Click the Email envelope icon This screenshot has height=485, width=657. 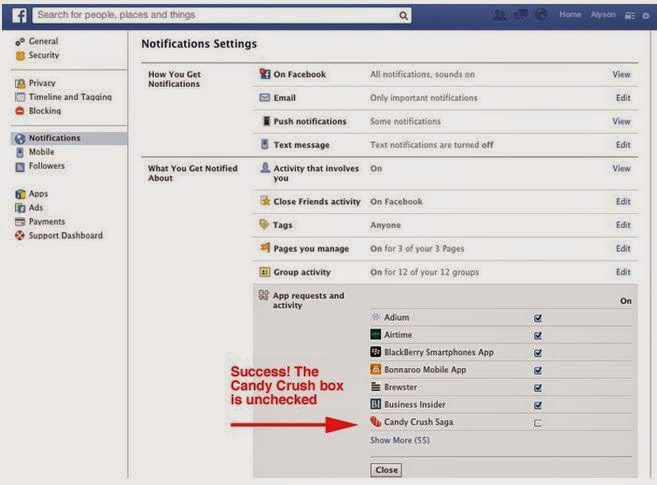coord(264,98)
